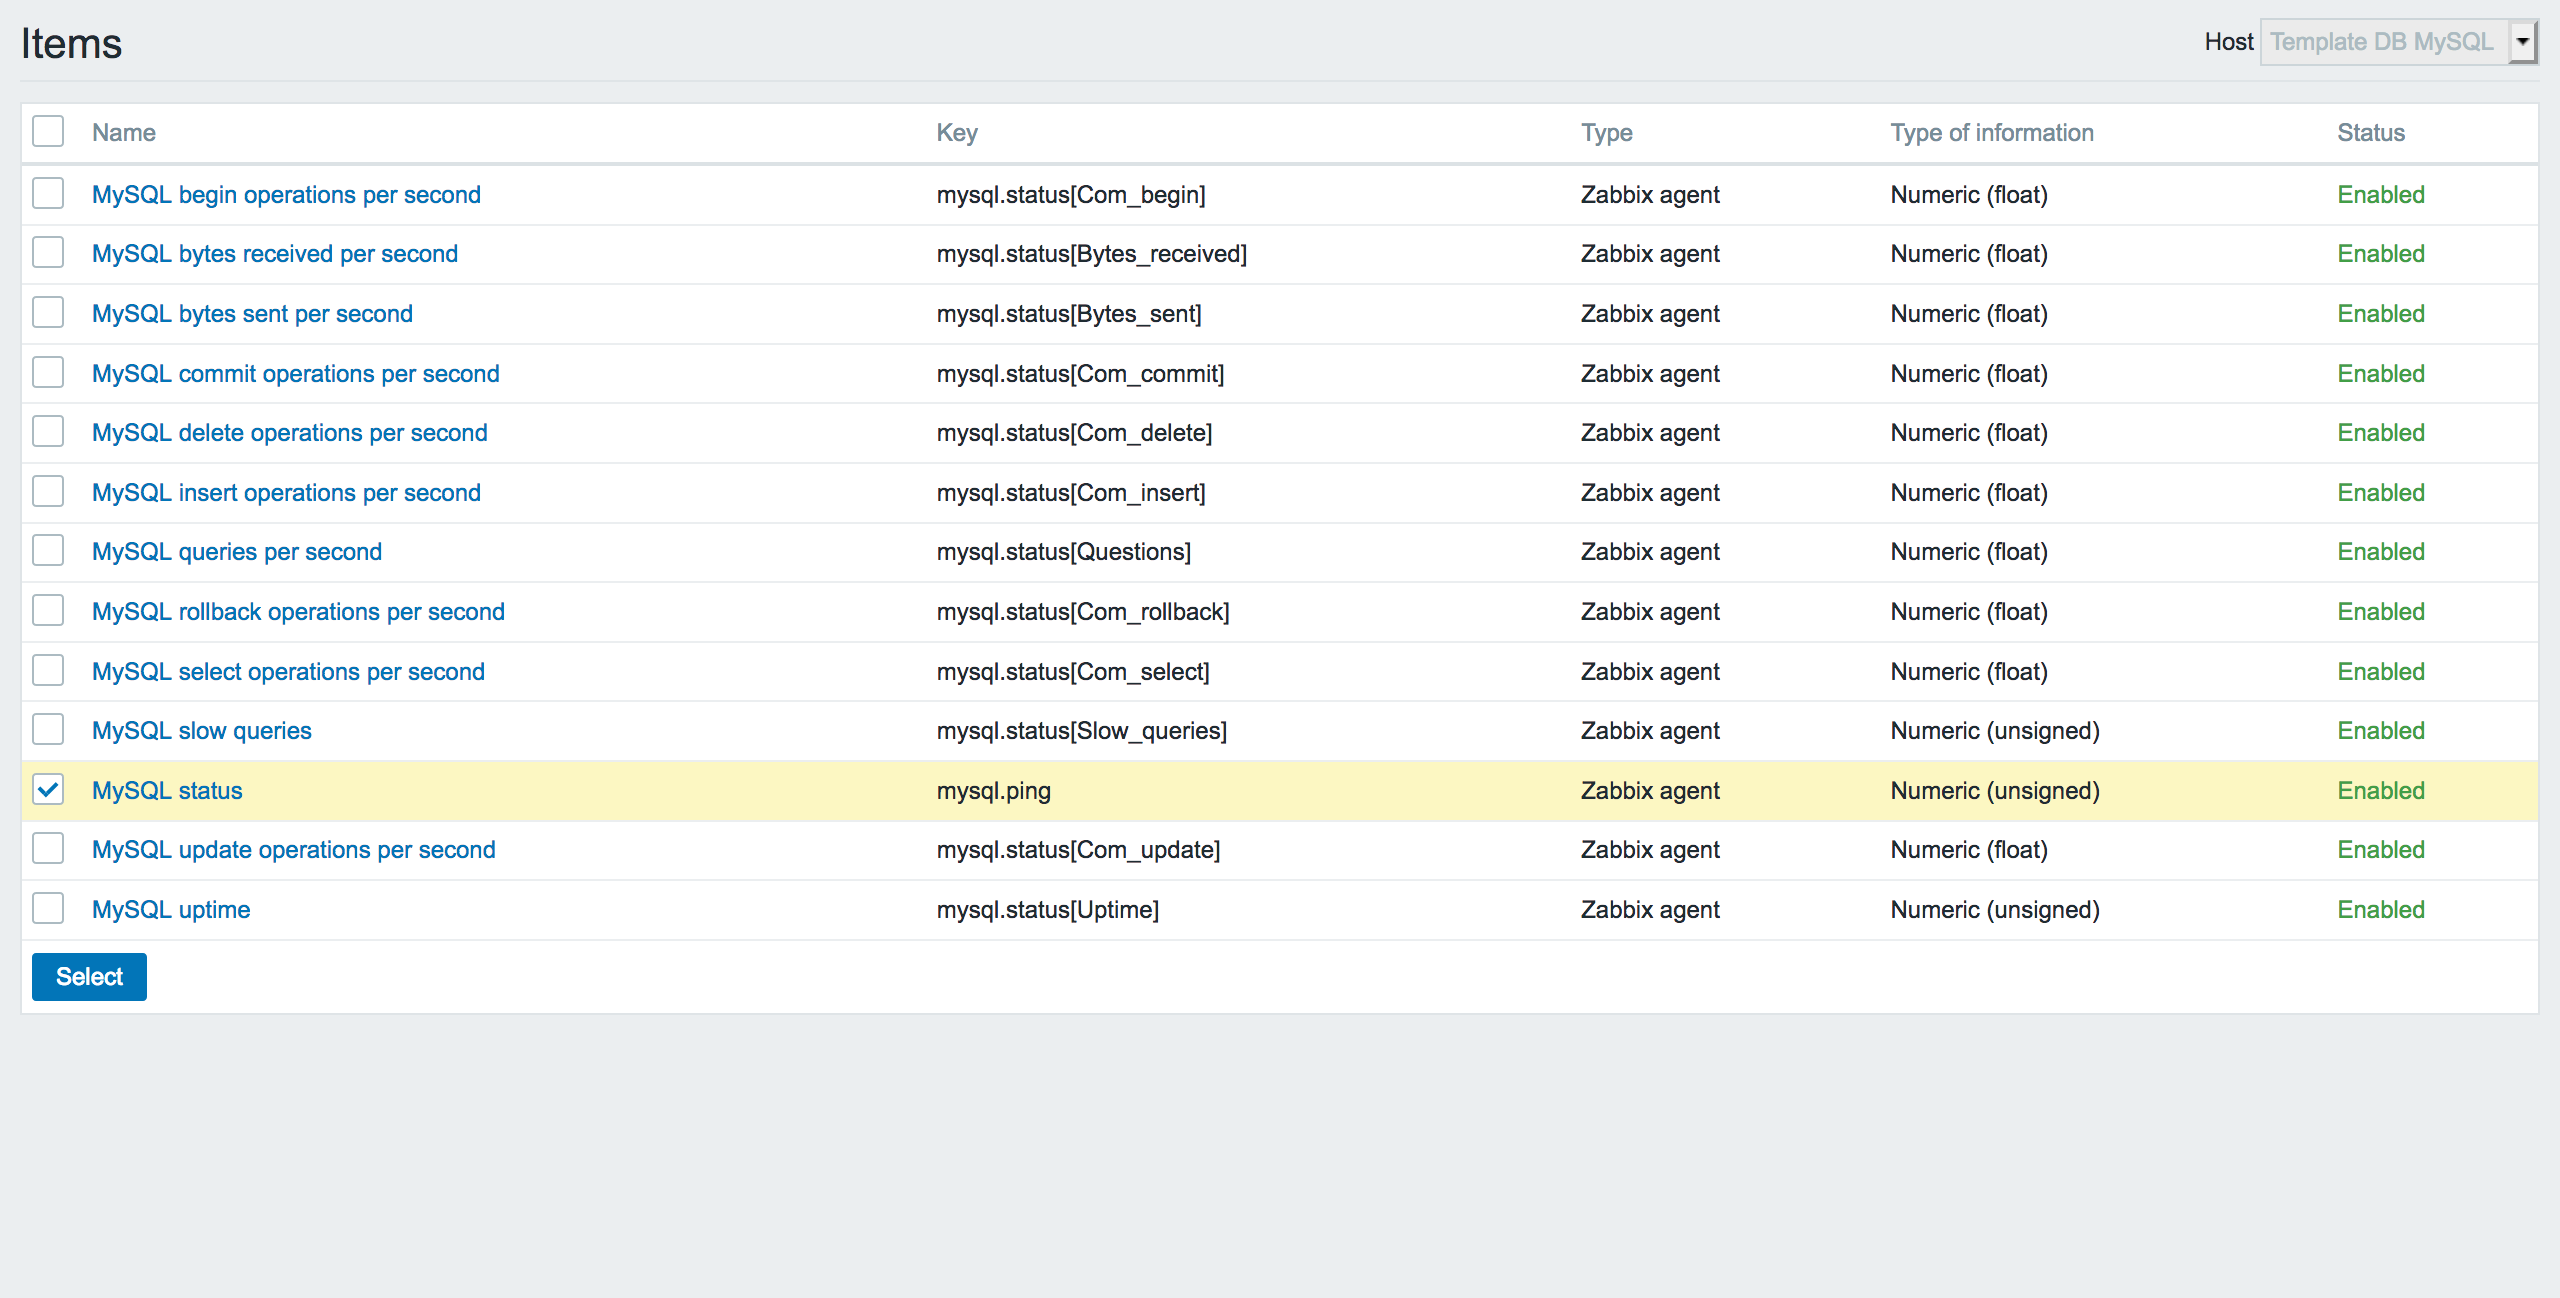
Task: Tick the select-all checkbox in the header row
Action: [48, 131]
